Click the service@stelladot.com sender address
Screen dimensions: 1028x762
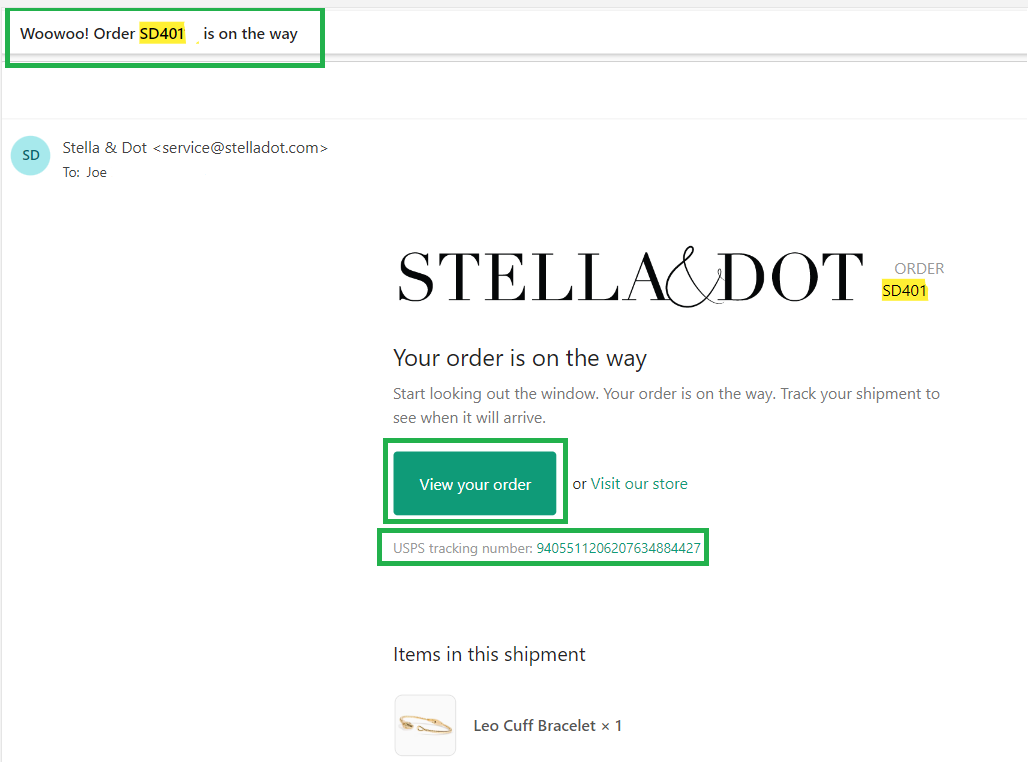[x=241, y=148]
